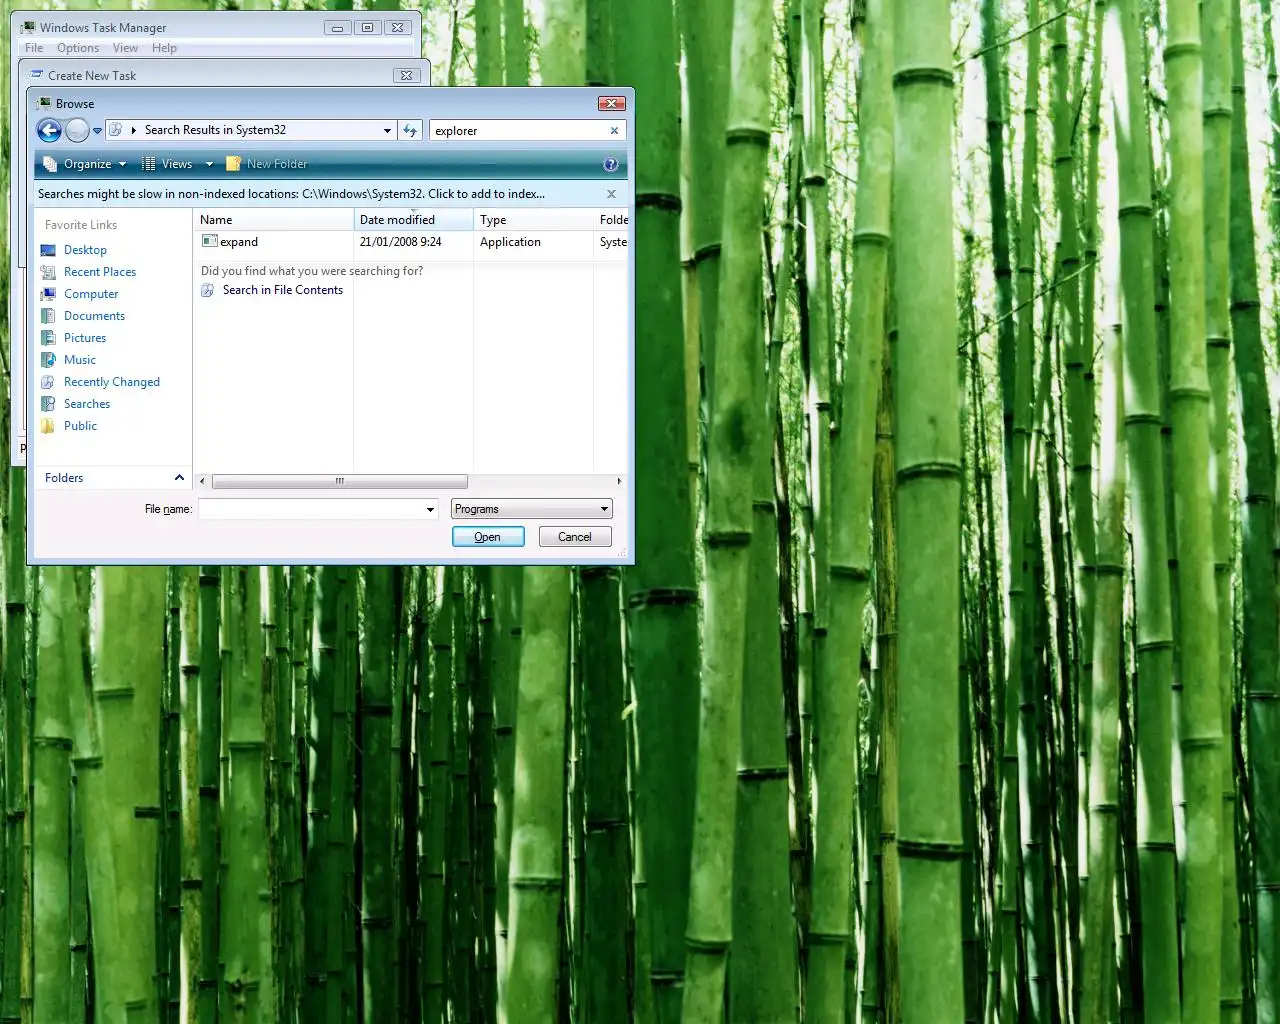Expand the address bar breadcrumb arrow

point(134,130)
